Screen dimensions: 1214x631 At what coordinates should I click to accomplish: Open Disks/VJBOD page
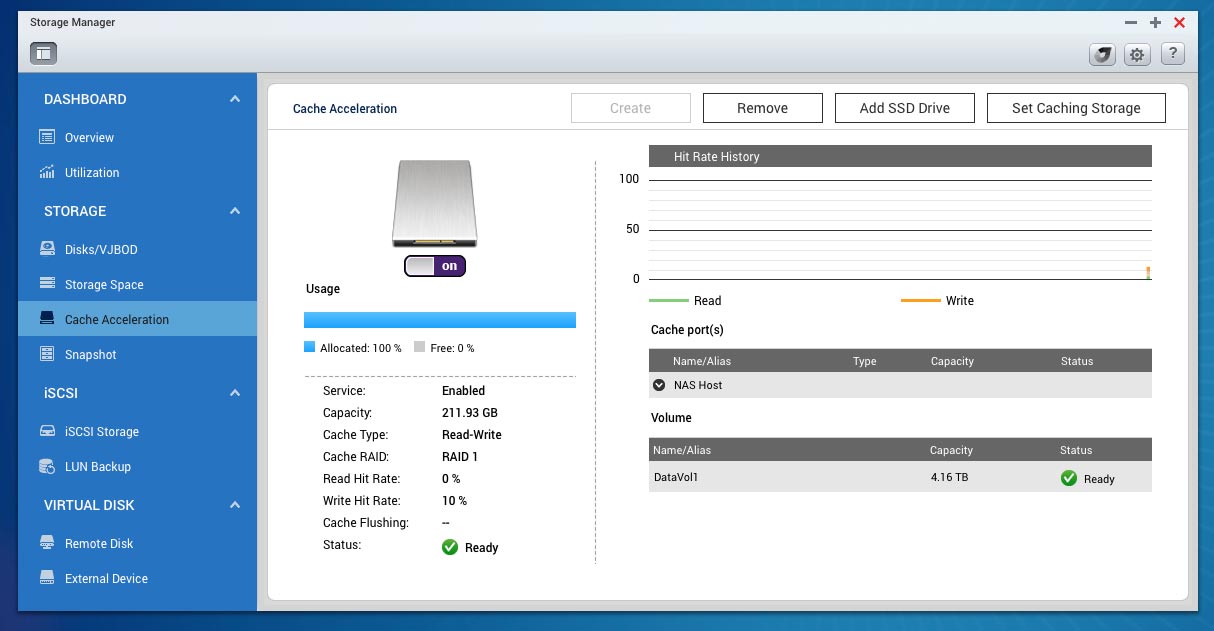tap(101, 249)
